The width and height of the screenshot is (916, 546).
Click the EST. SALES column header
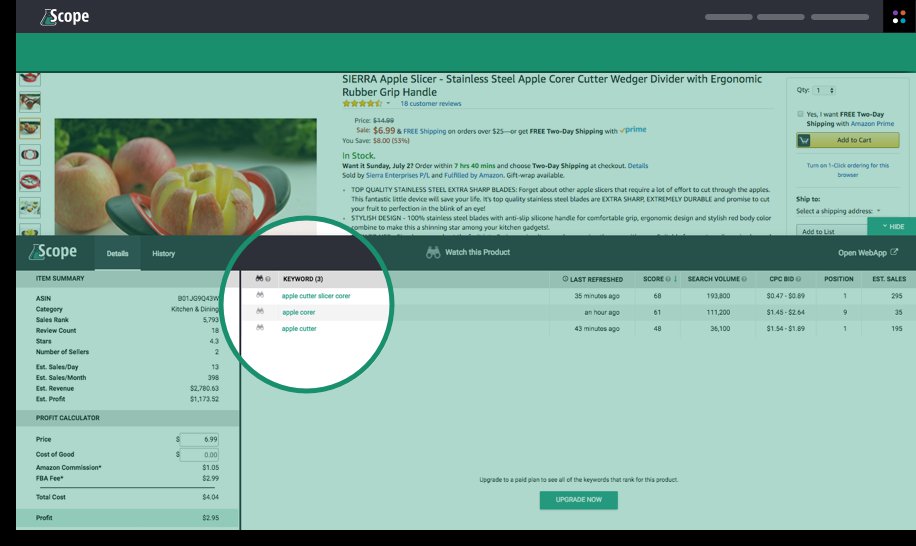[889, 279]
